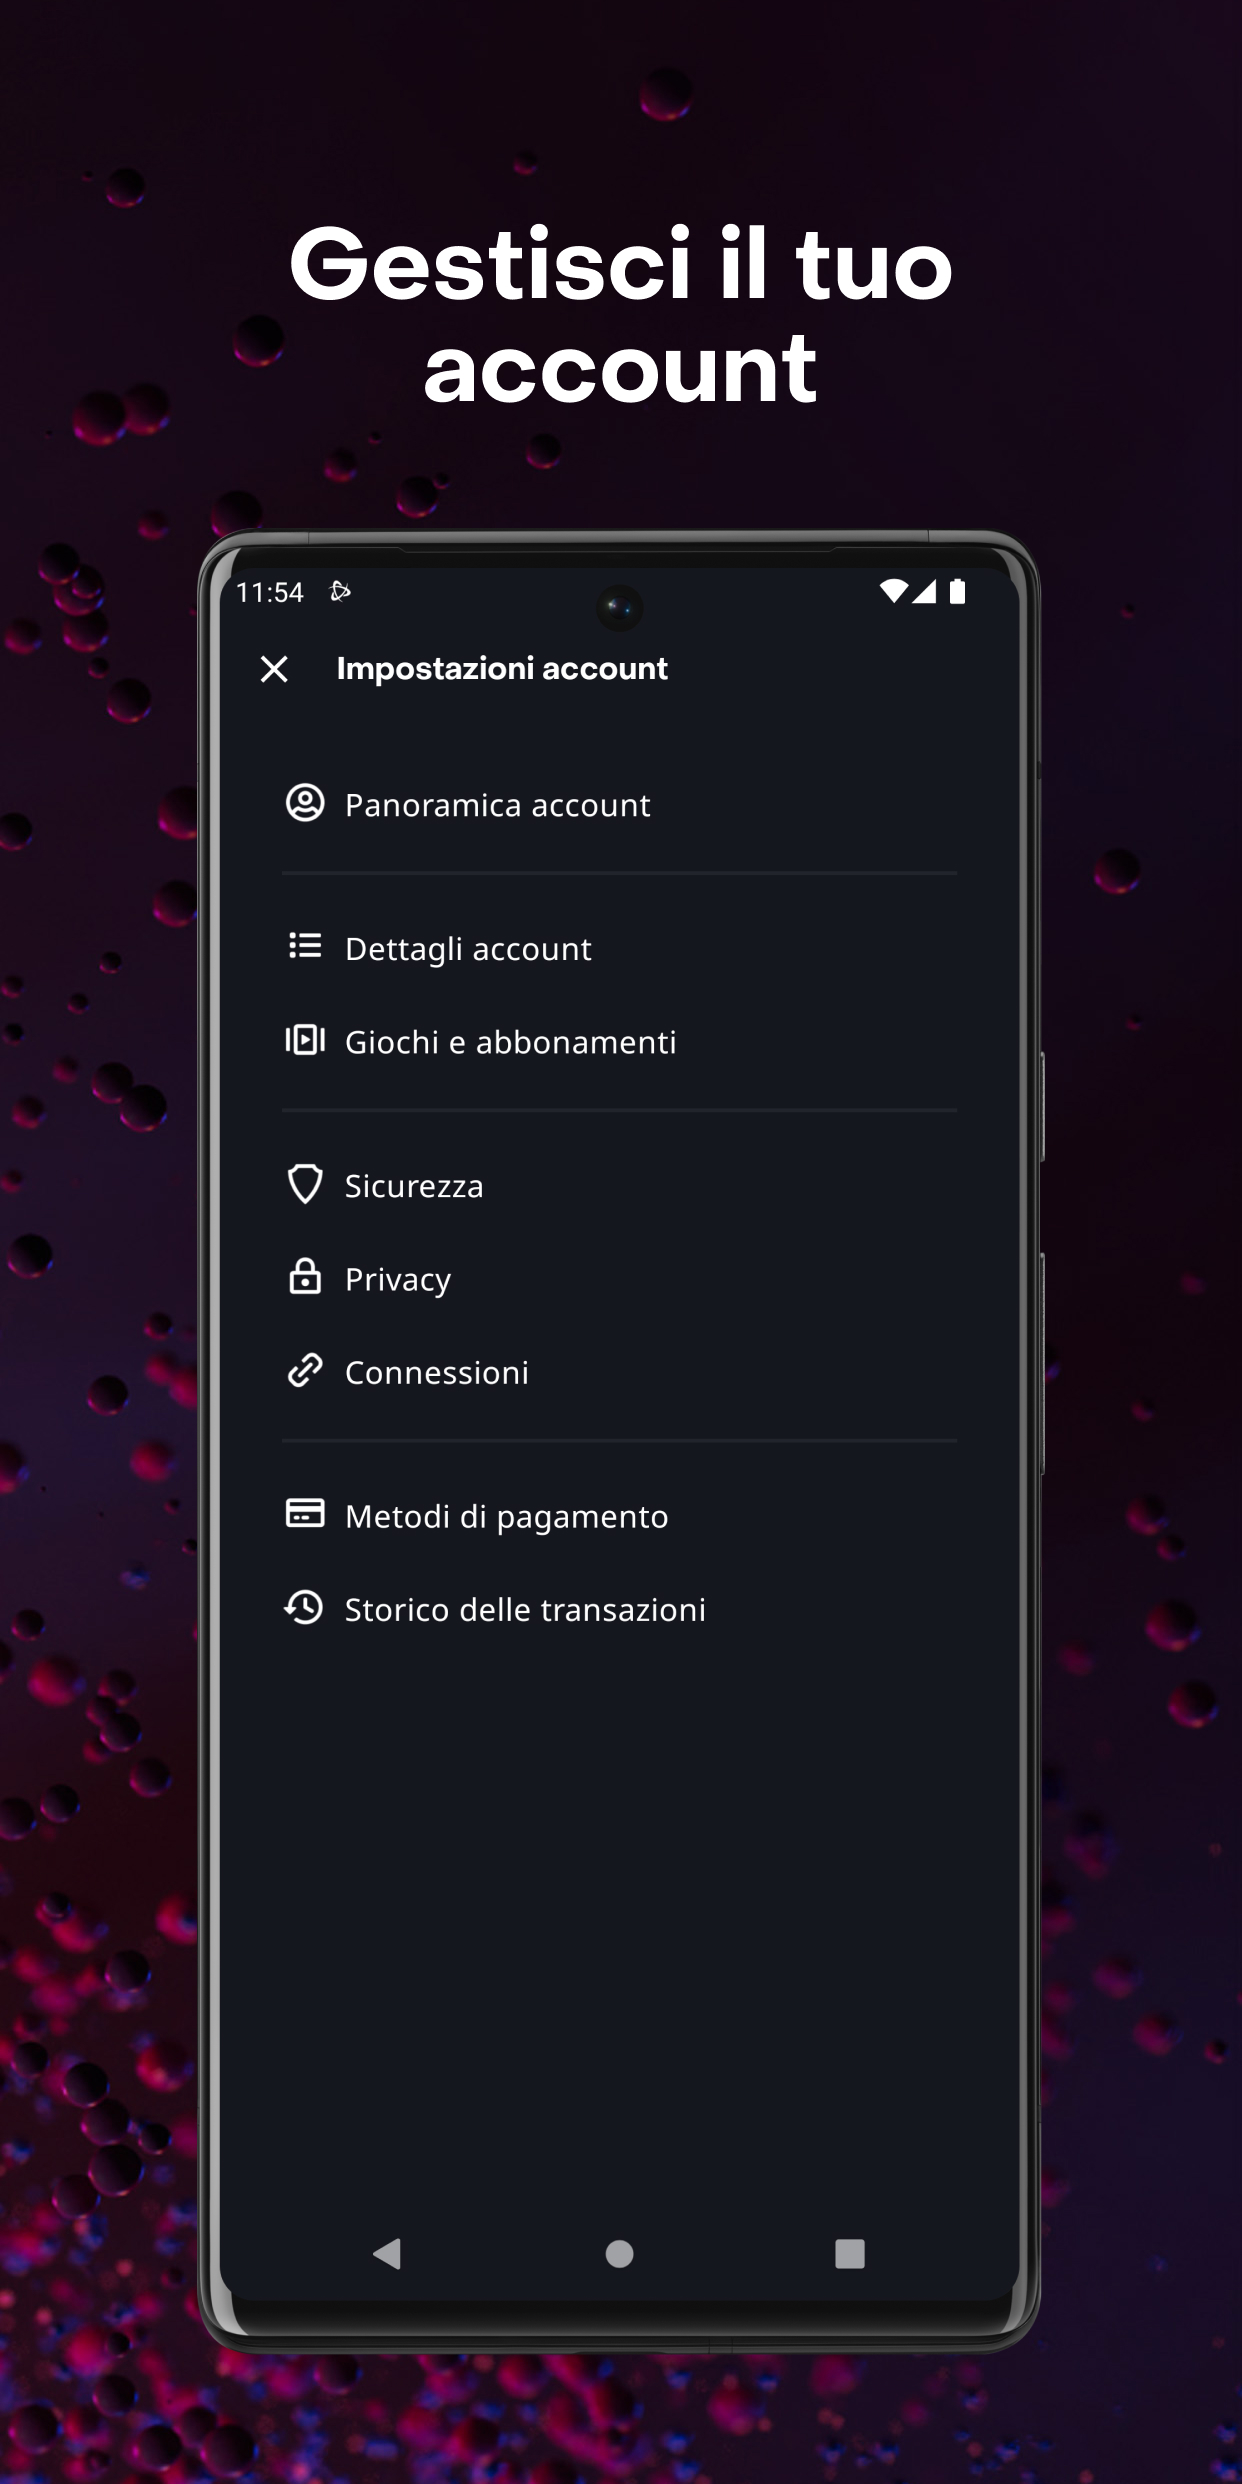Tap the Metodi di pagamento card icon

tap(305, 1514)
